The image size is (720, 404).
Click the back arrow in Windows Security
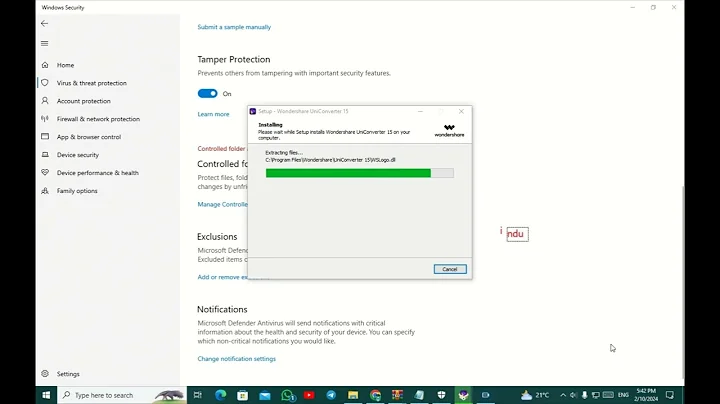tap(45, 23)
